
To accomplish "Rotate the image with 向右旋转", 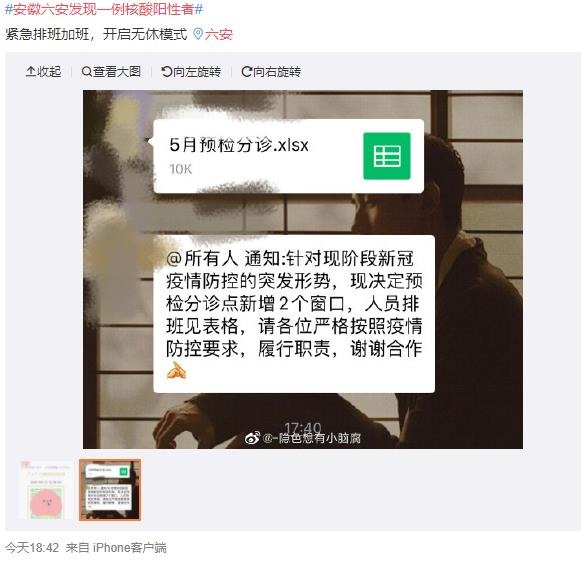I will (x=271, y=71).
